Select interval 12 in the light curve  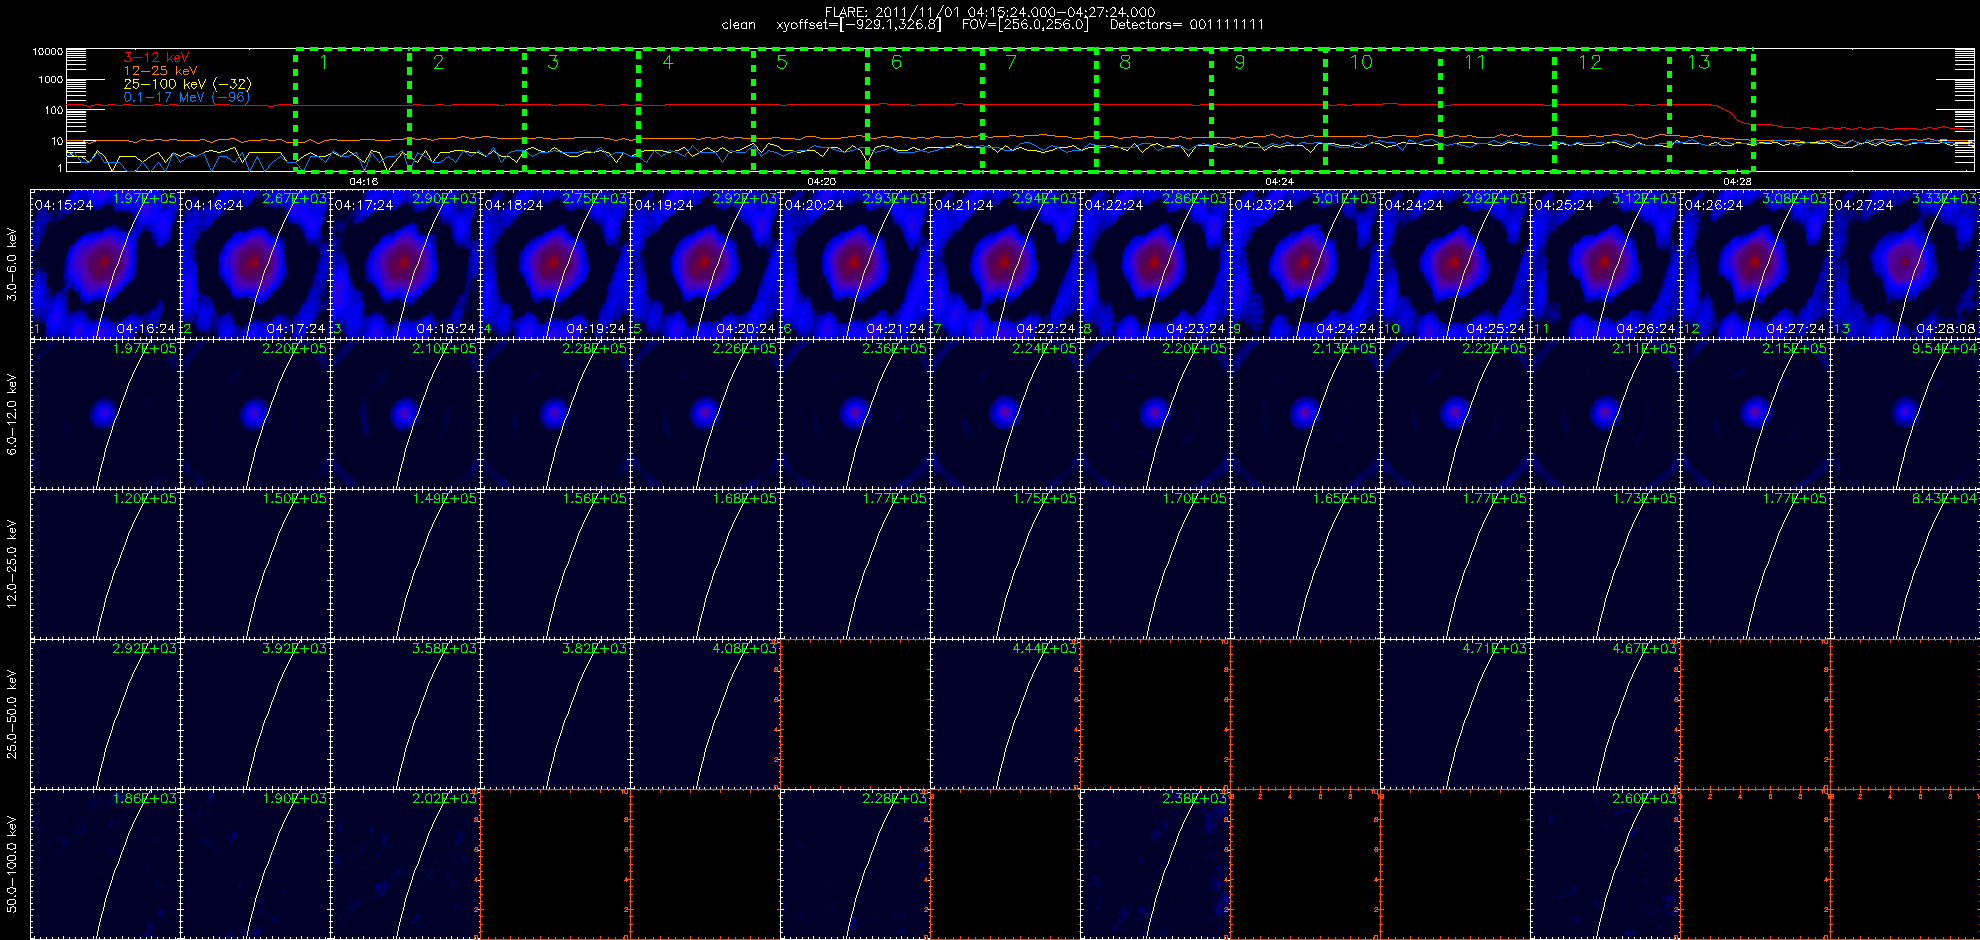(x=1612, y=110)
